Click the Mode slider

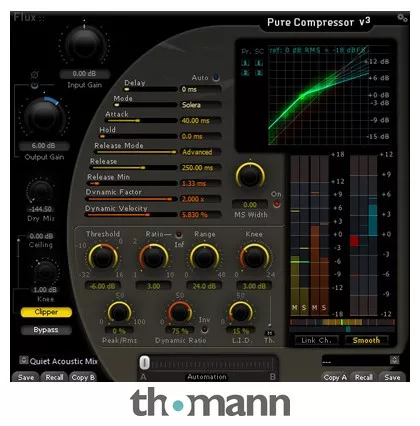coord(145,105)
